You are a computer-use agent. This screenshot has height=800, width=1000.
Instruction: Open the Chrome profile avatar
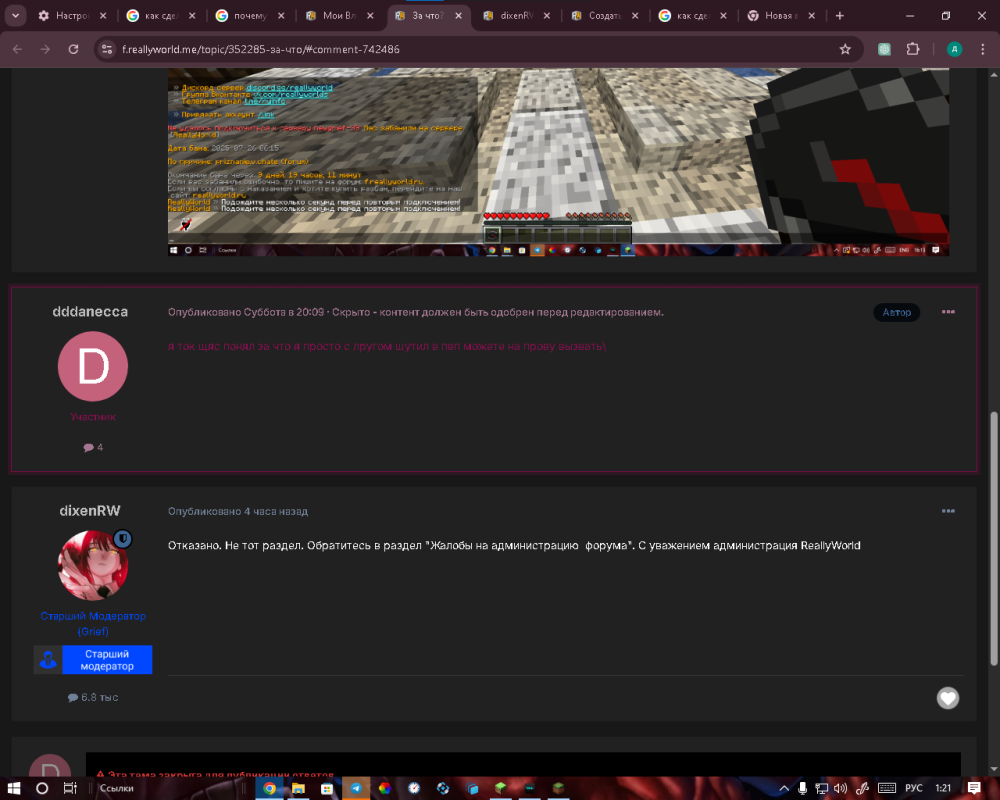(x=954, y=49)
